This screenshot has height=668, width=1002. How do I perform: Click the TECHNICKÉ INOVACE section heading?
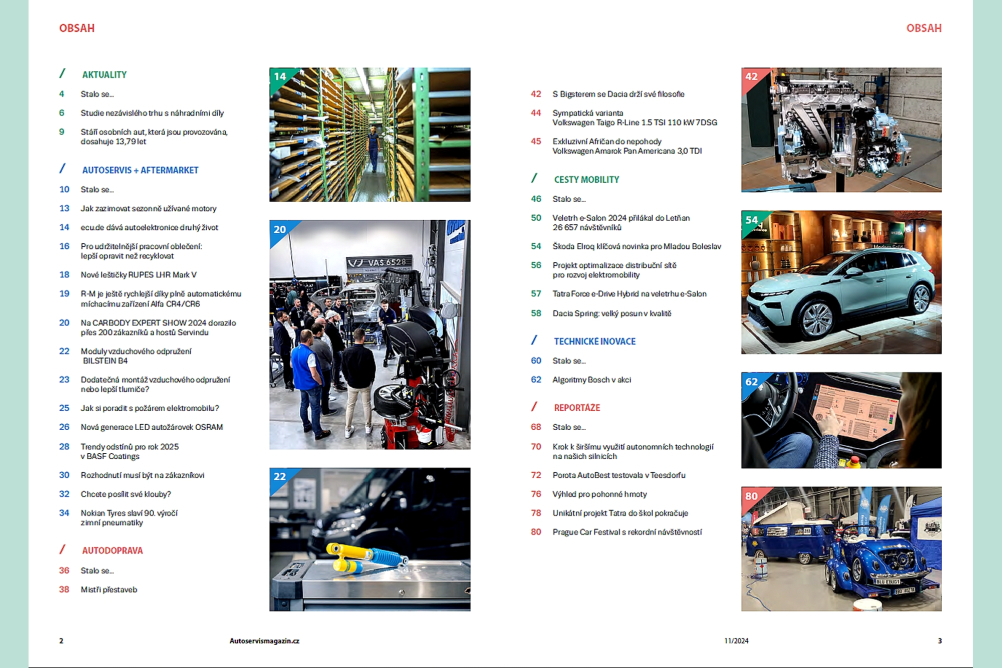click(x=595, y=341)
